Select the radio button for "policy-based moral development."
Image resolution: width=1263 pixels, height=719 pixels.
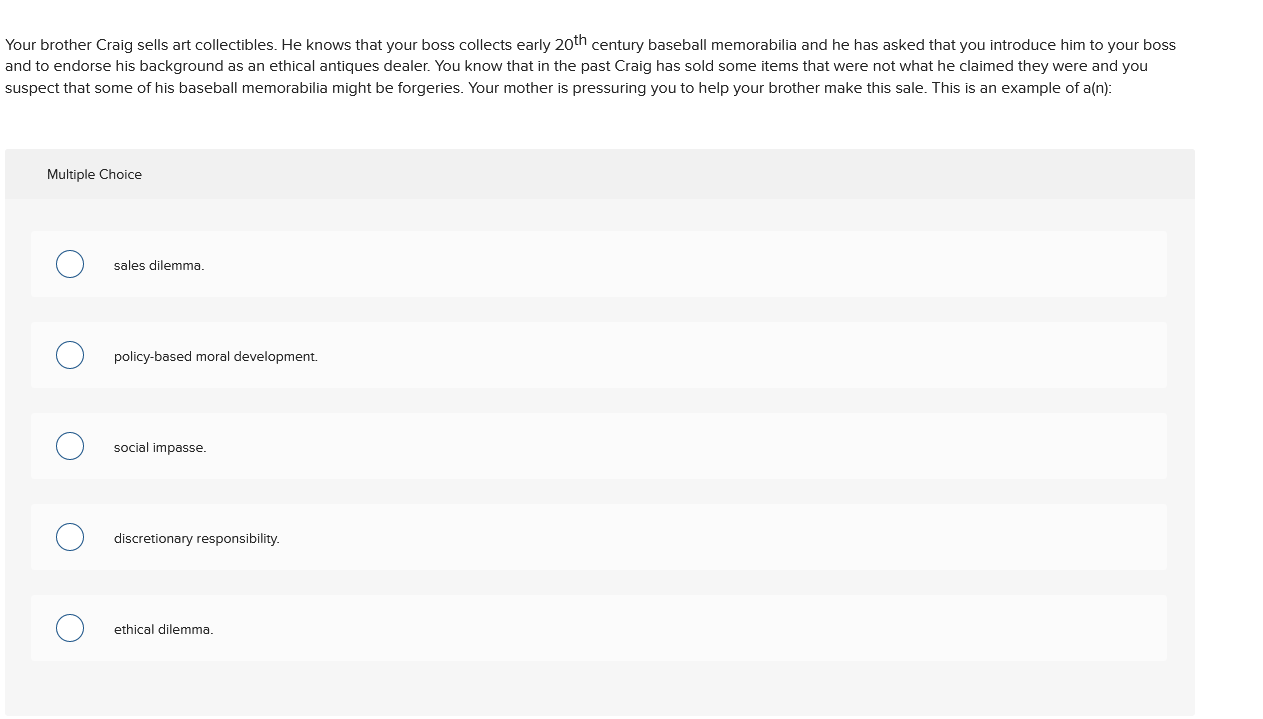70,355
